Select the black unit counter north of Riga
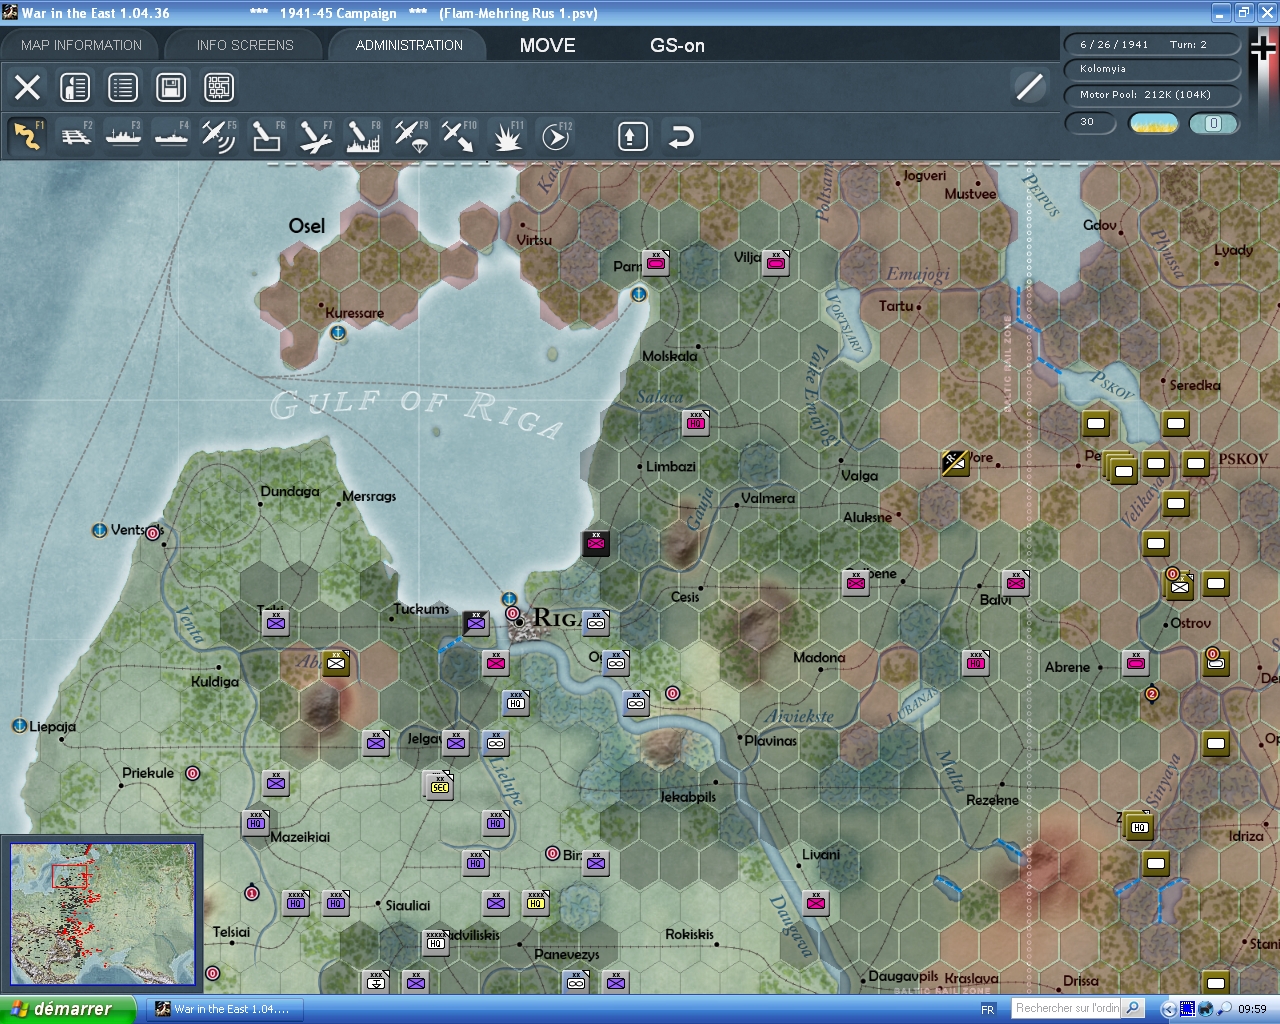This screenshot has width=1280, height=1024. (596, 543)
